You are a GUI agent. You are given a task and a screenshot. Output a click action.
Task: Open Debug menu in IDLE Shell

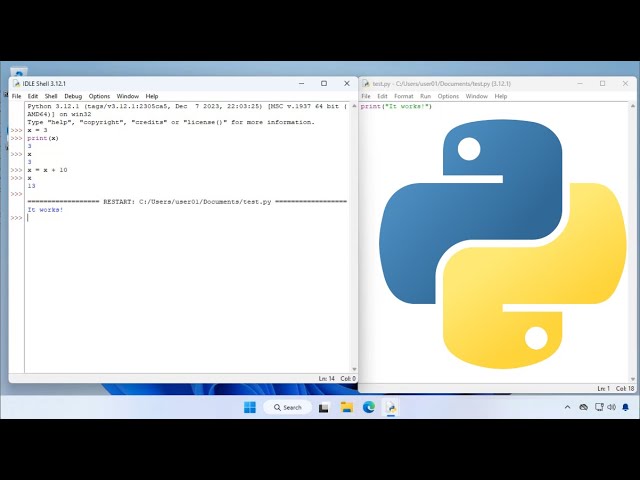pyautogui.click(x=73, y=96)
